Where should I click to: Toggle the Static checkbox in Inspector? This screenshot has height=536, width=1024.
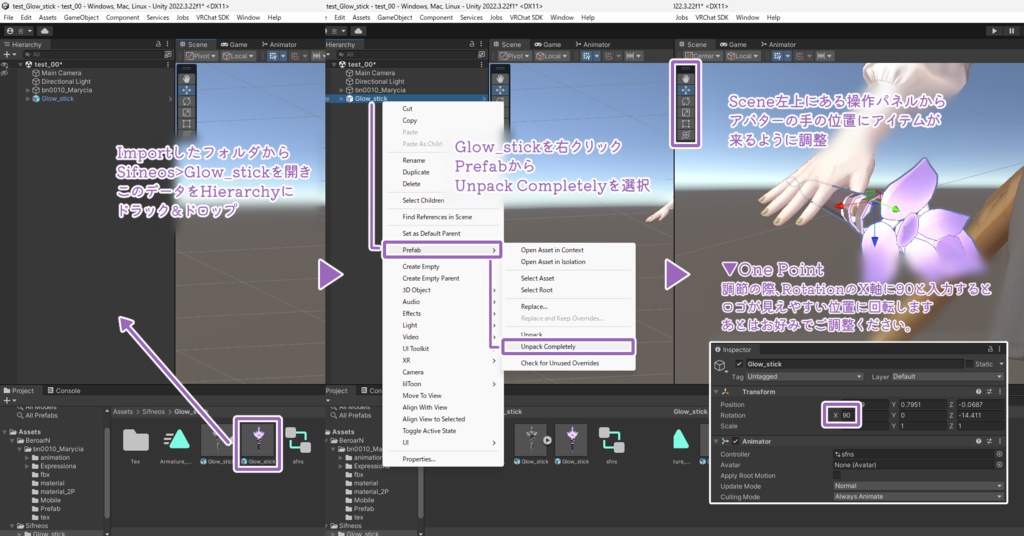pos(969,364)
